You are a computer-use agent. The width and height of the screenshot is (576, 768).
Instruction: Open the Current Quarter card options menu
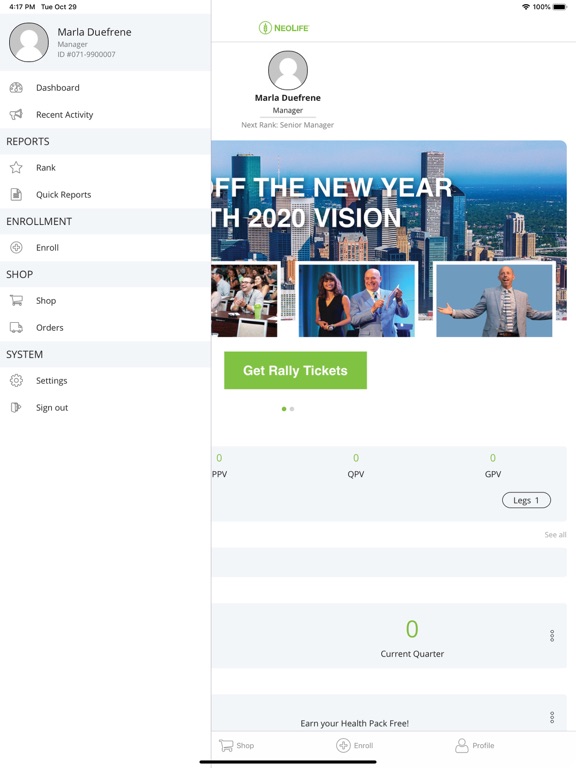tap(552, 636)
